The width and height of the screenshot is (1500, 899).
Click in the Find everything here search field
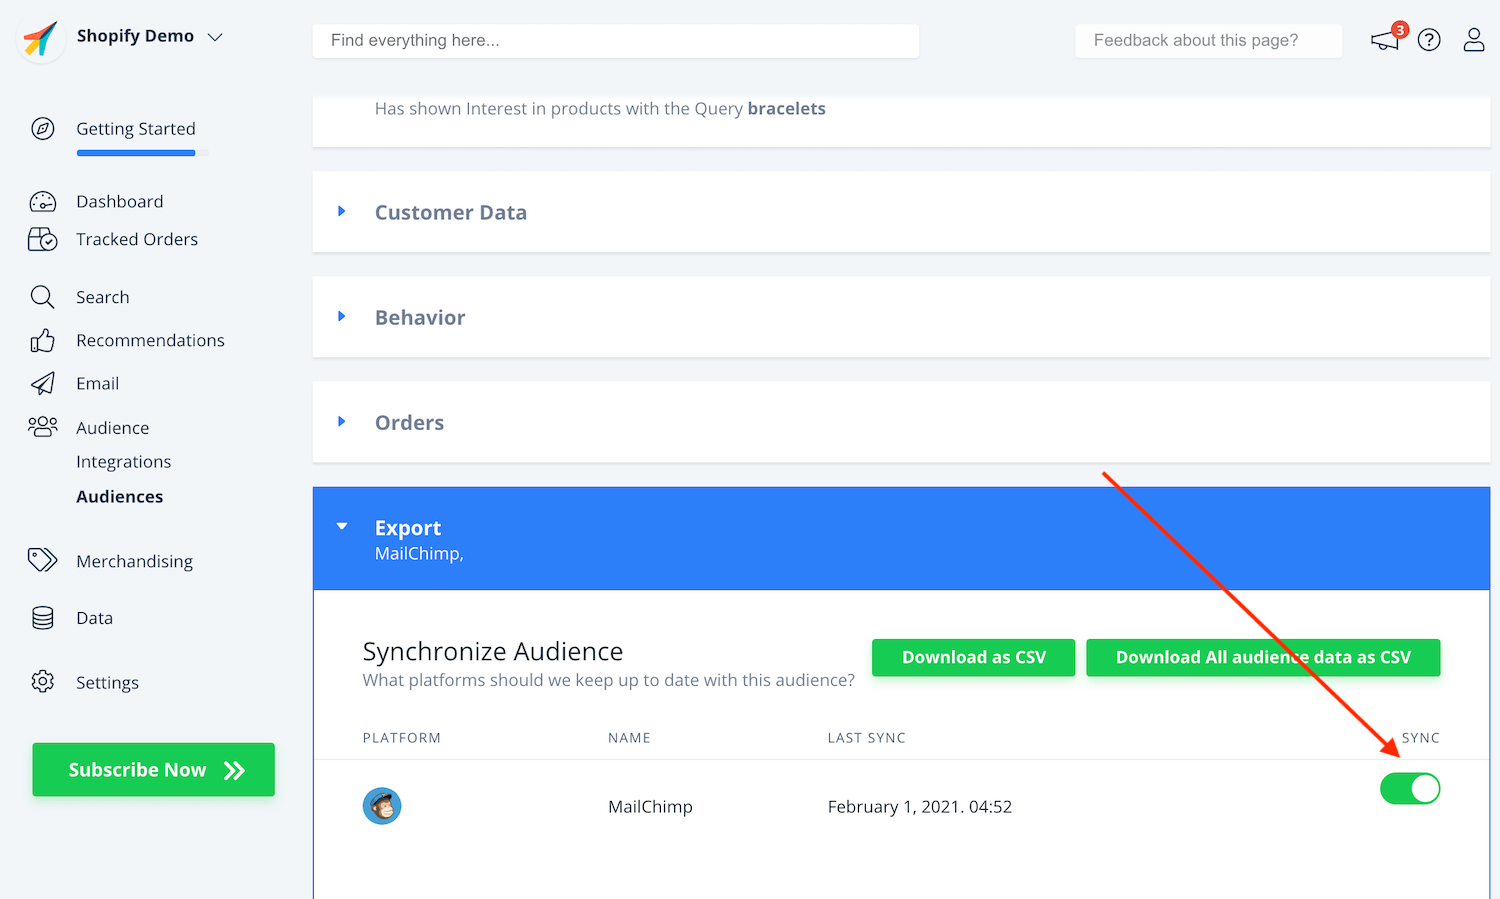[615, 41]
